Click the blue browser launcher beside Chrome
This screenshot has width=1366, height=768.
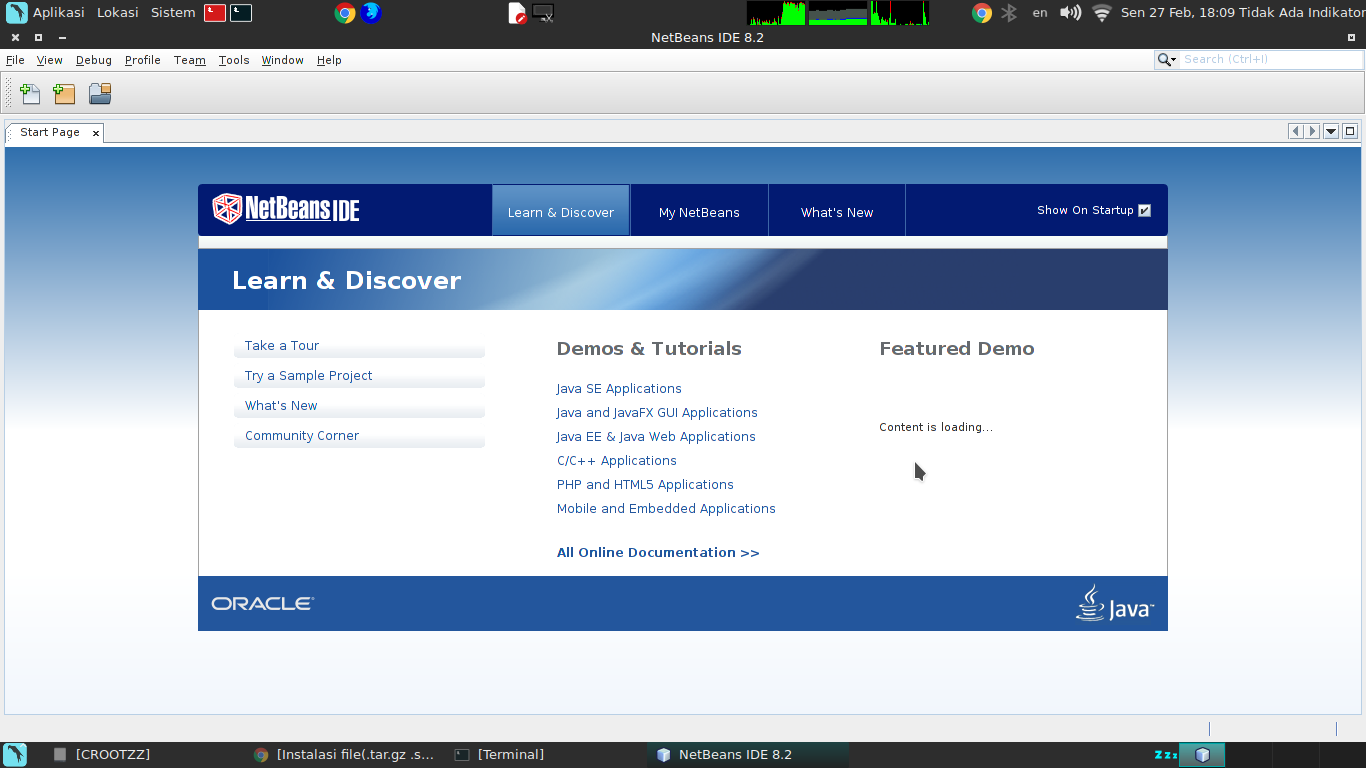coord(371,13)
